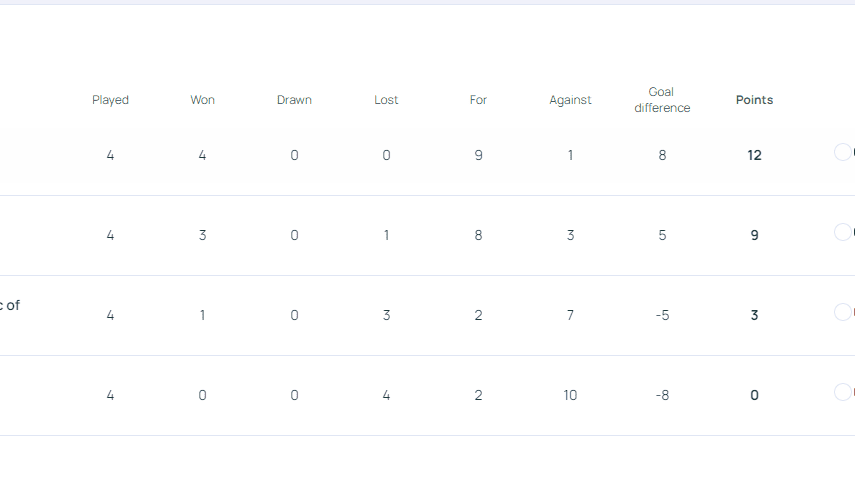The height and width of the screenshot is (479, 855).
Task: Click the top team's goal difference of 8
Action: [662, 155]
